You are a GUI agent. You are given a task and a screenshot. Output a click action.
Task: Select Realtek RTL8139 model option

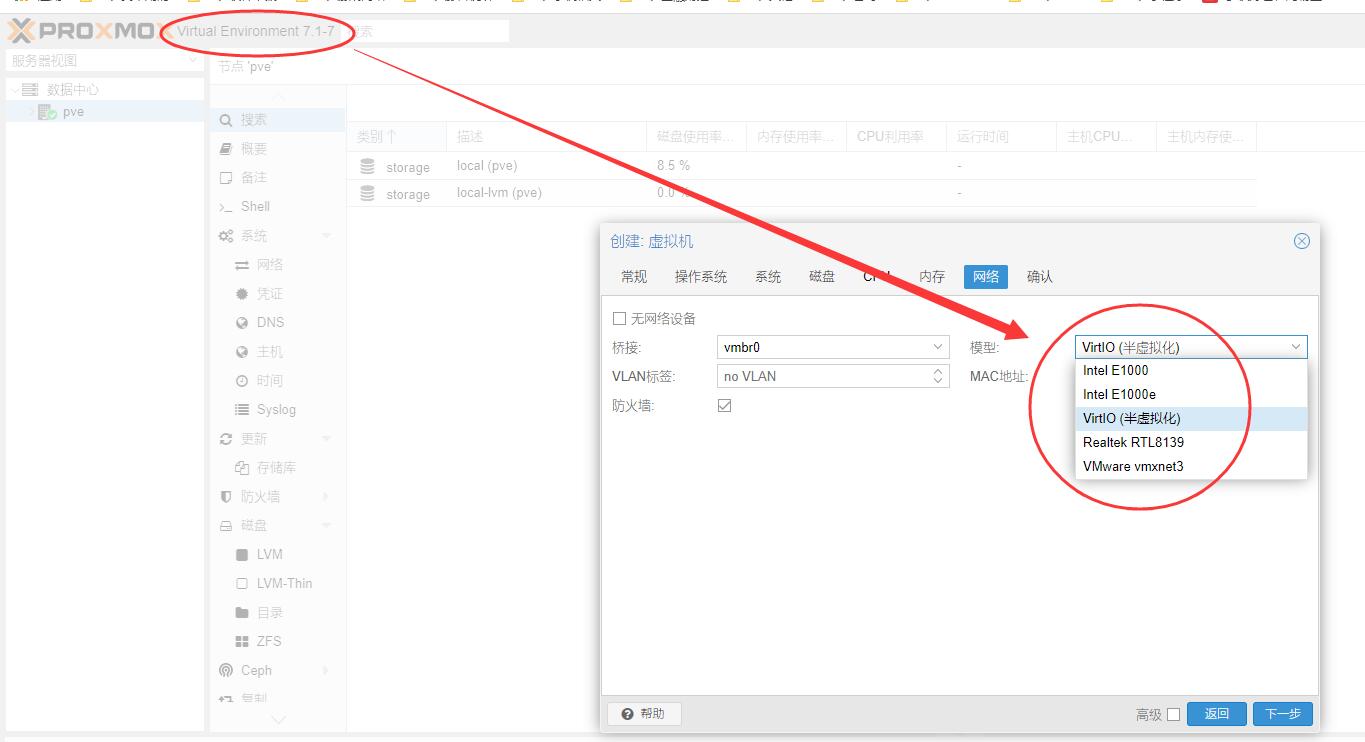point(1132,442)
